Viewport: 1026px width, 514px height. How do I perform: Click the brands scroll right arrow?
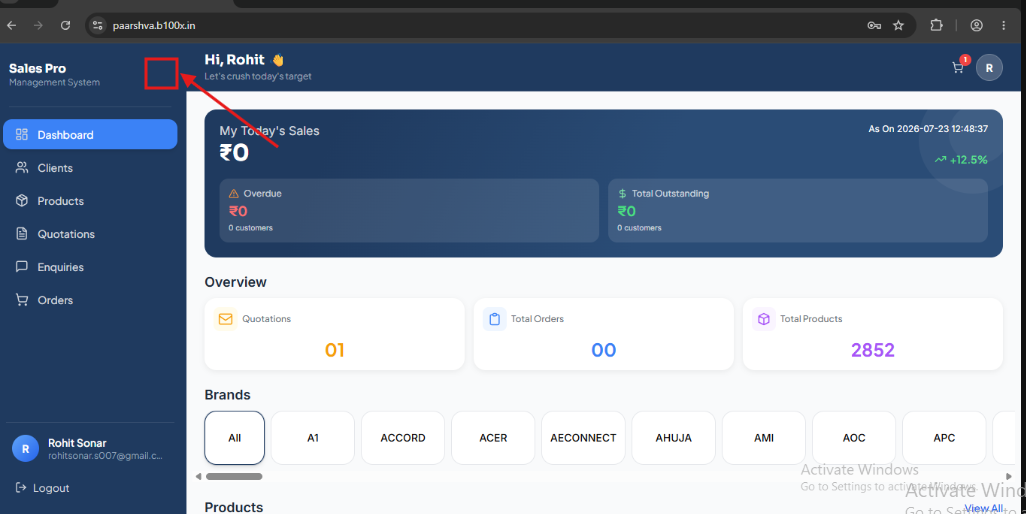point(1008,477)
